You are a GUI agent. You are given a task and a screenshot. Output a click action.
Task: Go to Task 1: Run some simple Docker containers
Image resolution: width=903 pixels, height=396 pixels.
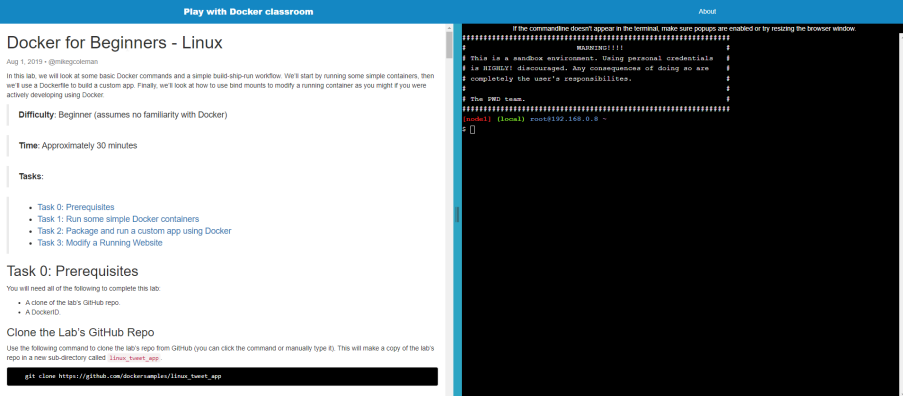click(x=118, y=219)
